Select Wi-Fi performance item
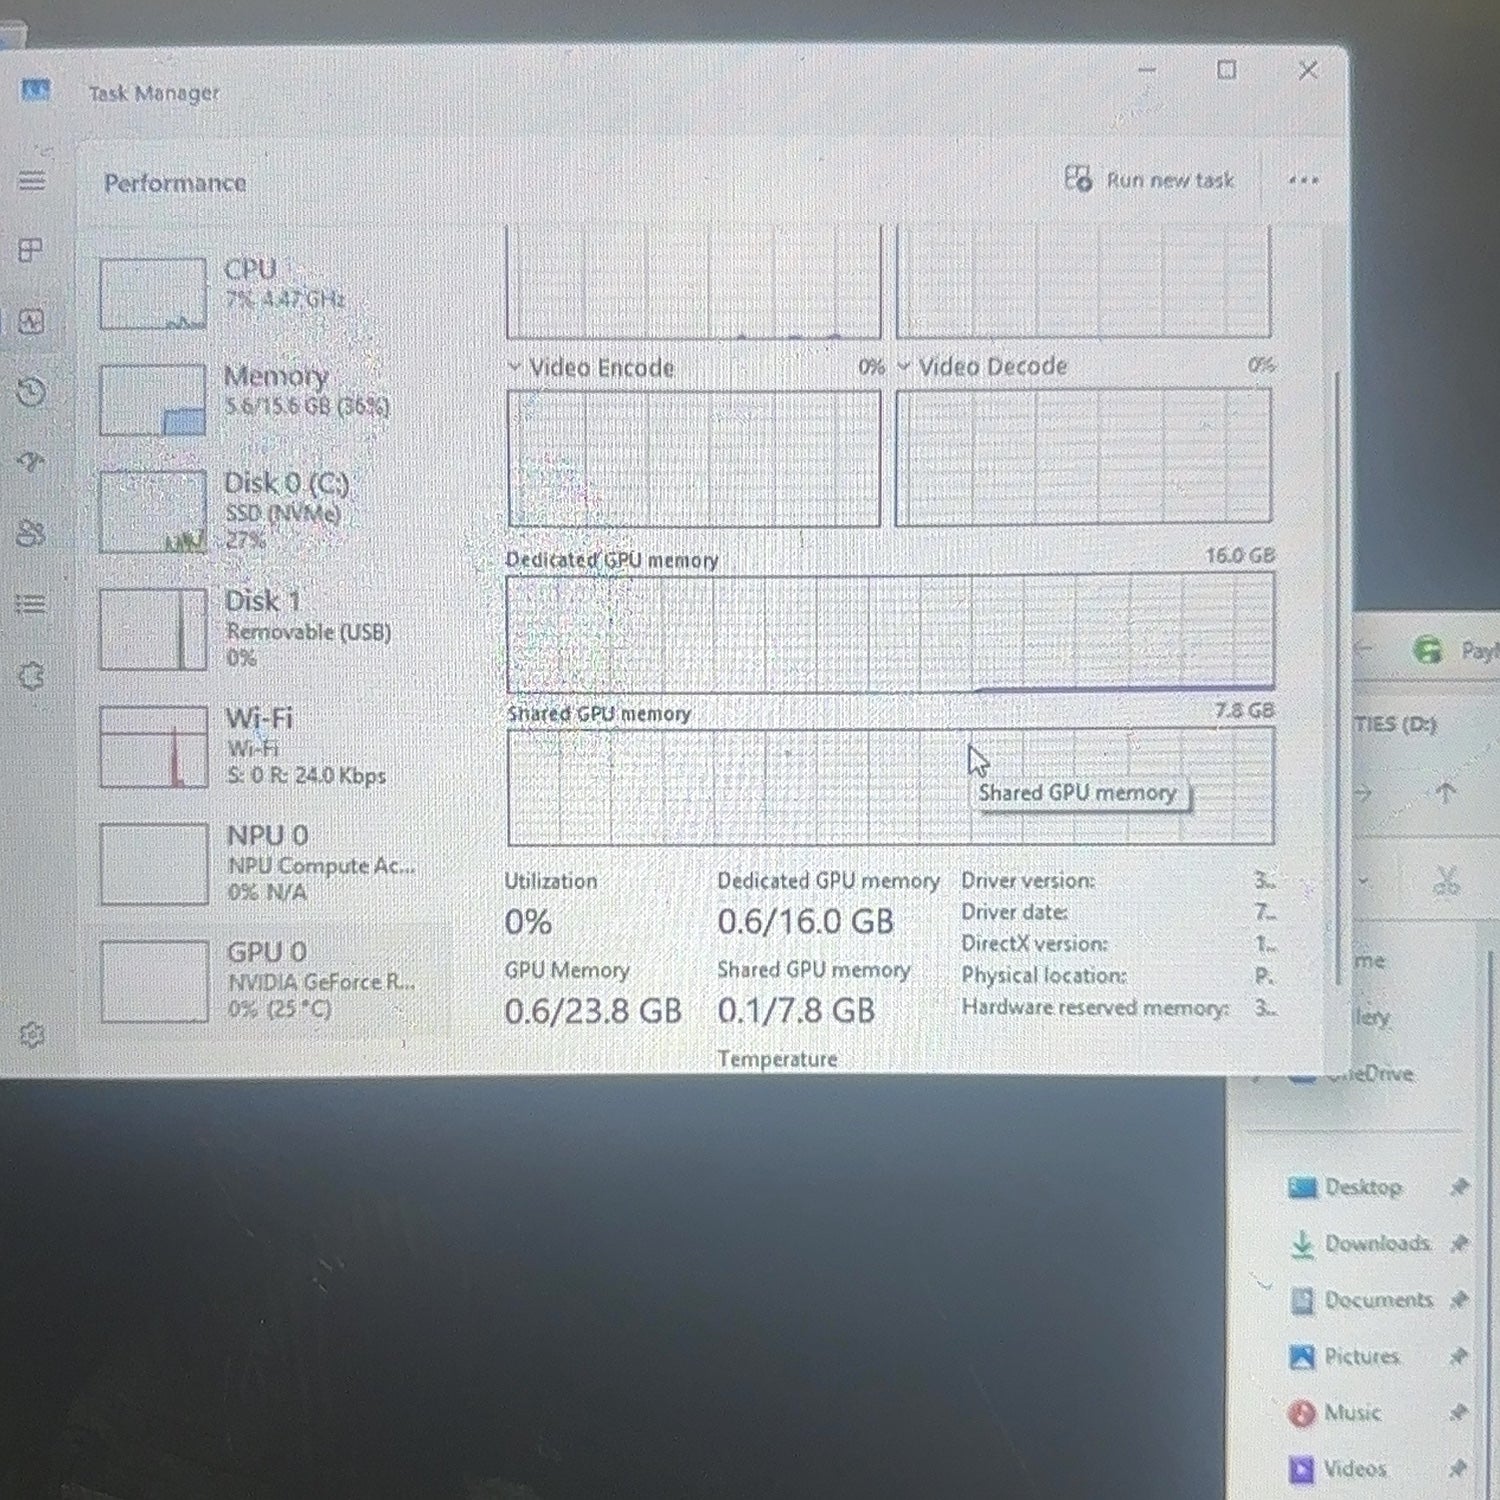This screenshot has height=1500, width=1500. point(270,746)
